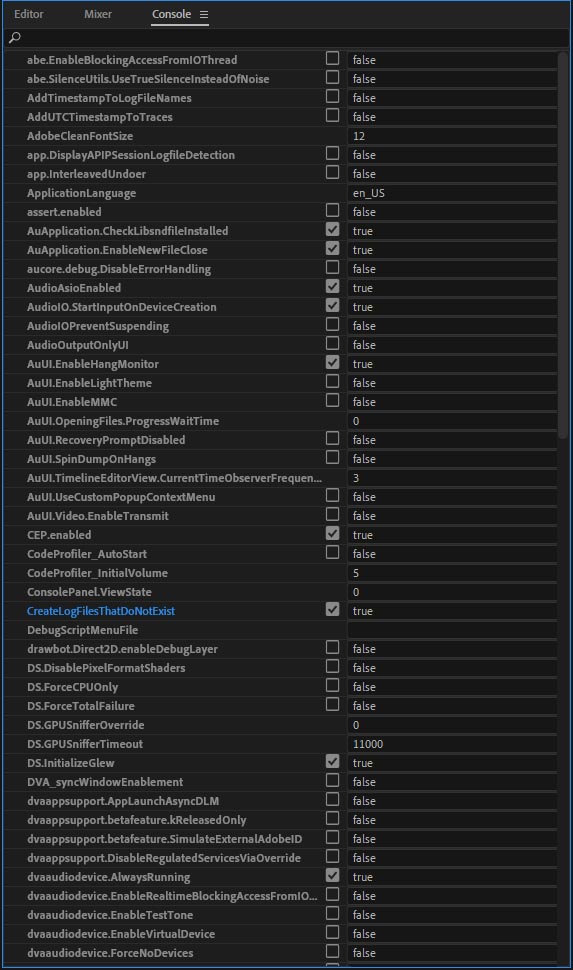The width and height of the screenshot is (573, 970).
Task: Check DS.DisablePixelFormatShaders checkbox
Action: click(x=332, y=666)
